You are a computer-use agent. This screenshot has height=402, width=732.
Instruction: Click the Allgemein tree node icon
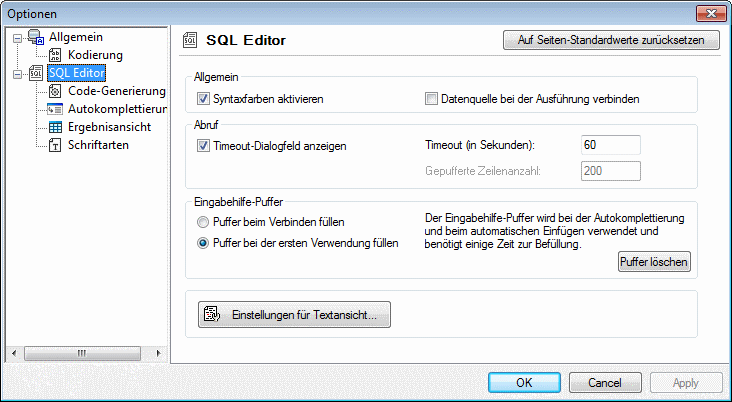pos(36,37)
